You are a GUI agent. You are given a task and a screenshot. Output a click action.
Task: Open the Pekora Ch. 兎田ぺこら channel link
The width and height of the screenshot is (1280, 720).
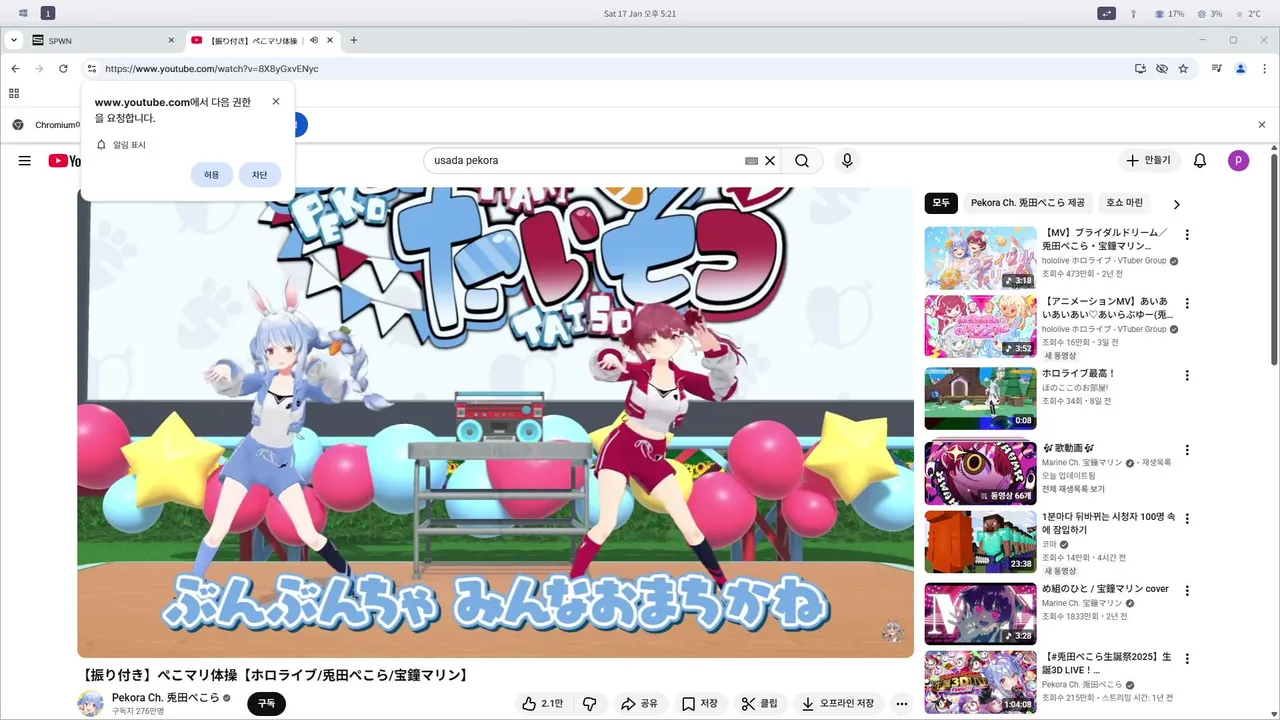pyautogui.click(x=165, y=697)
